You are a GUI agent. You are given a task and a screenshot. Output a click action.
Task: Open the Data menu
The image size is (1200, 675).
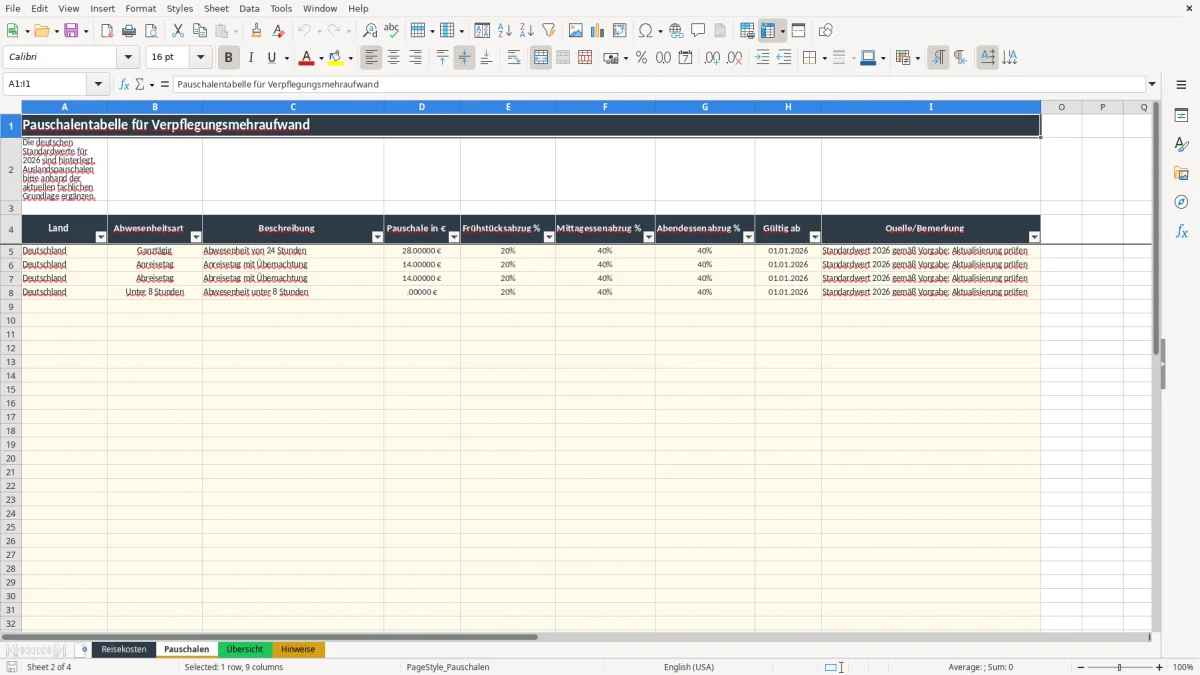pyautogui.click(x=249, y=8)
